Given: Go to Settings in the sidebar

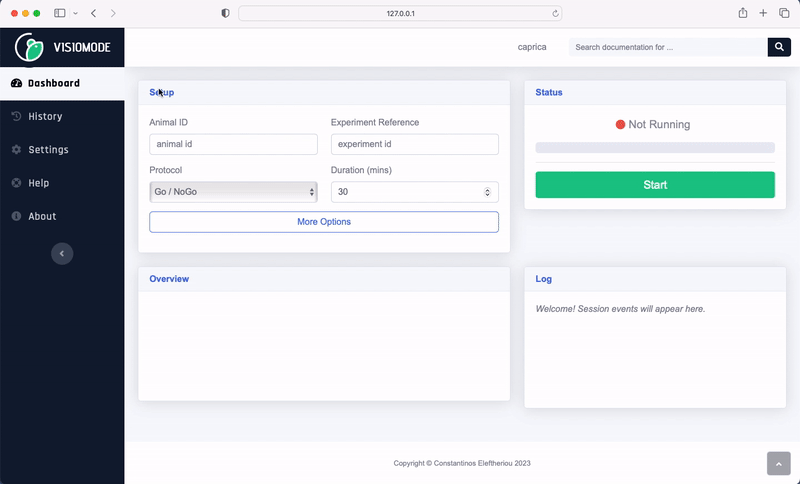Looking at the screenshot, I should (48, 150).
